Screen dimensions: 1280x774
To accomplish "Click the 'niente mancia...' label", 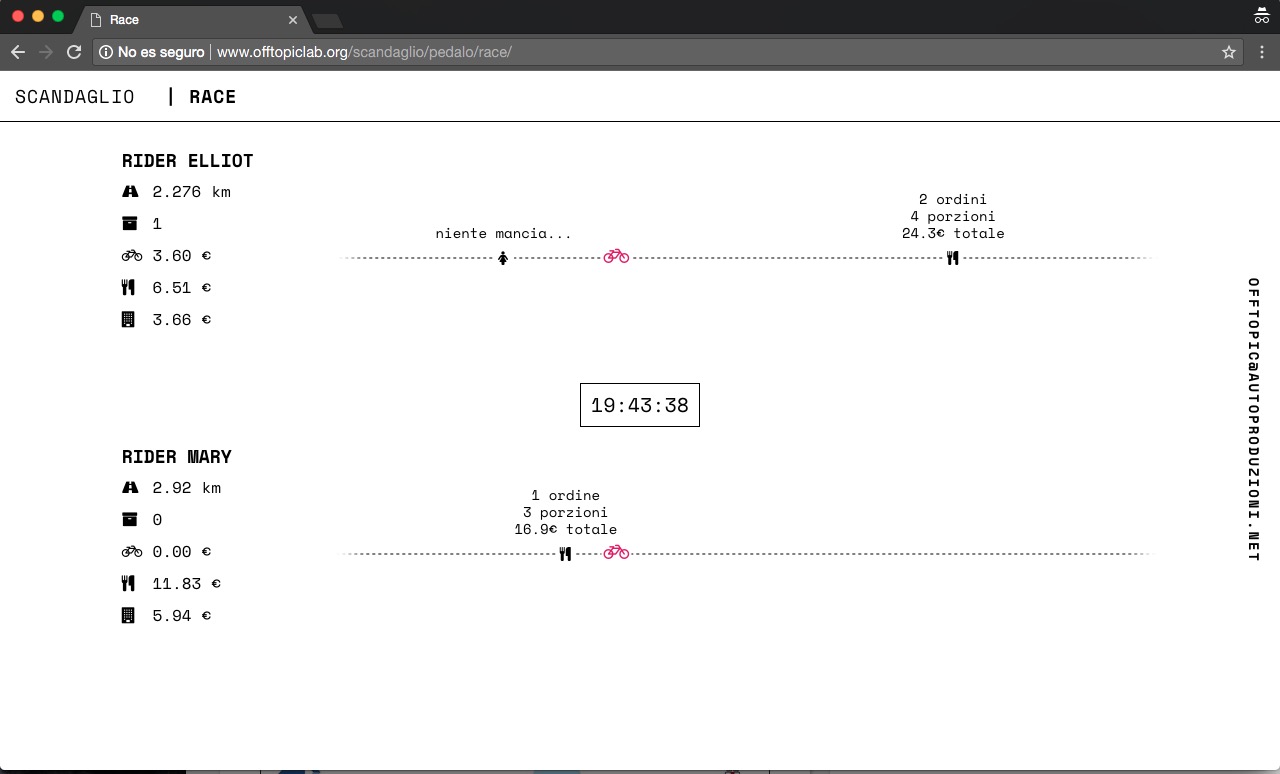I will (x=503, y=233).
